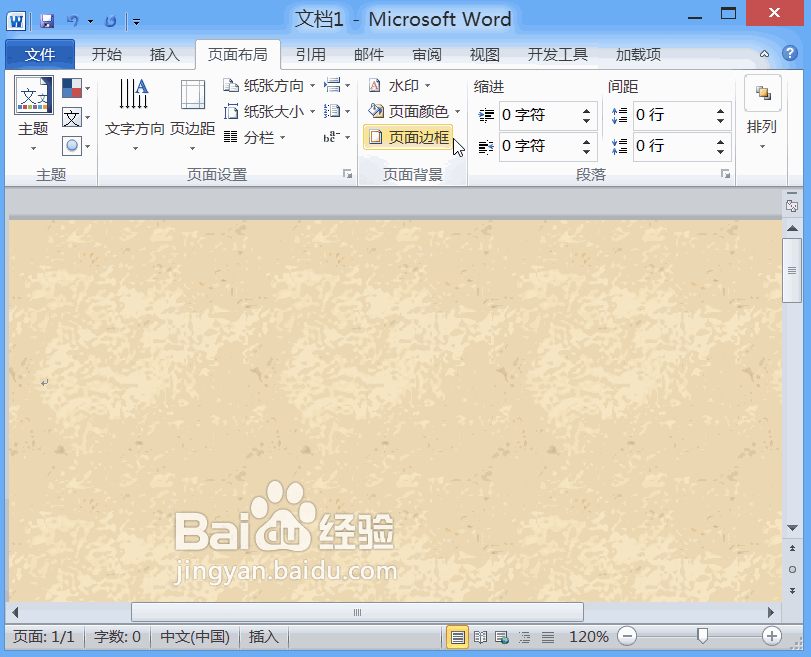Open Word Help question mark icon
The width and height of the screenshot is (811, 657).
pos(789,53)
